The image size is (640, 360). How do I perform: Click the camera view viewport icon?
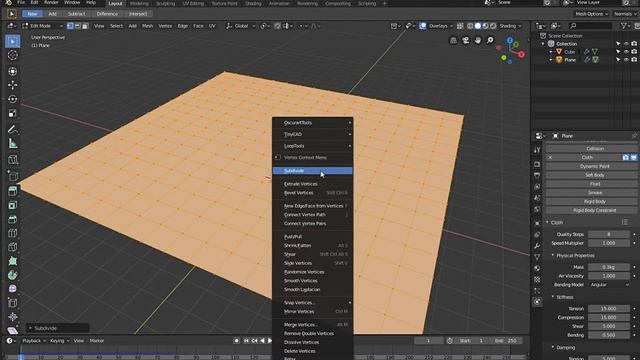point(465,40)
